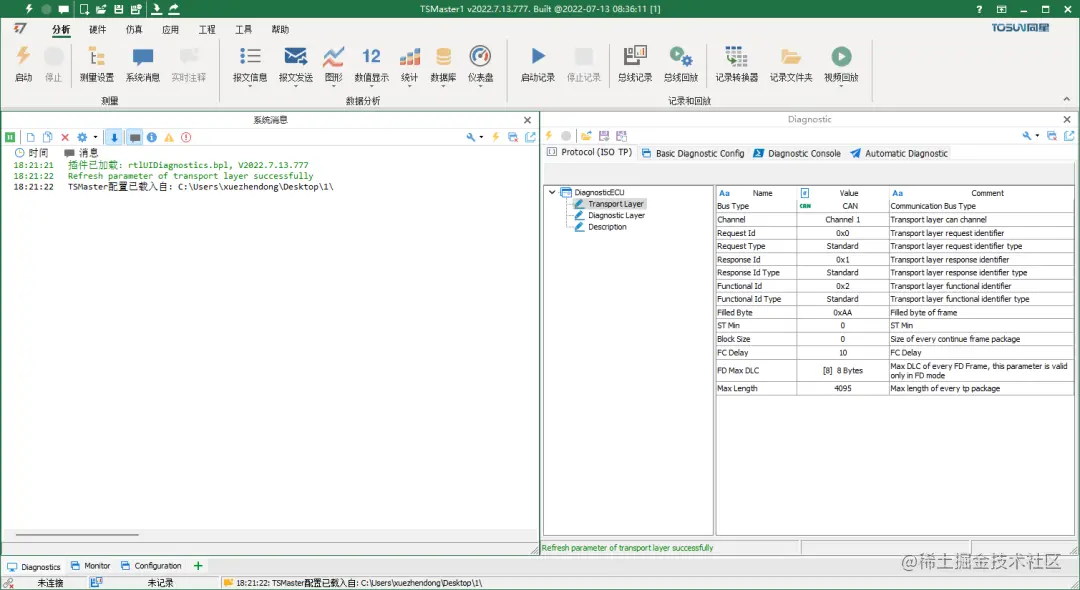Open wrench dropdown in Diagnostic panel

tap(1037, 136)
